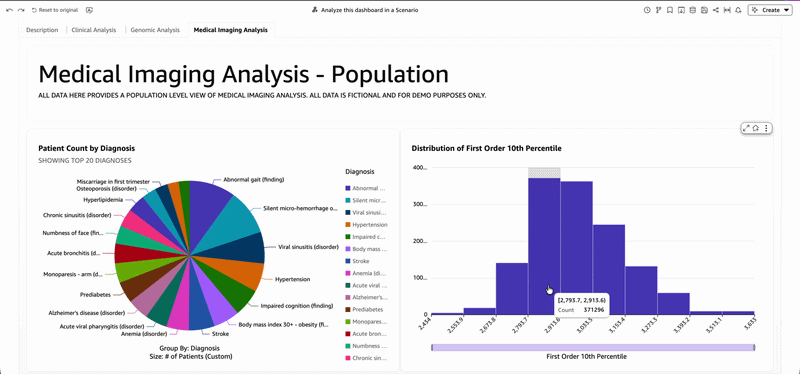Switch to the Clinical Analysis tab
Image resolution: width=800 pixels, height=374 pixels.
94,30
